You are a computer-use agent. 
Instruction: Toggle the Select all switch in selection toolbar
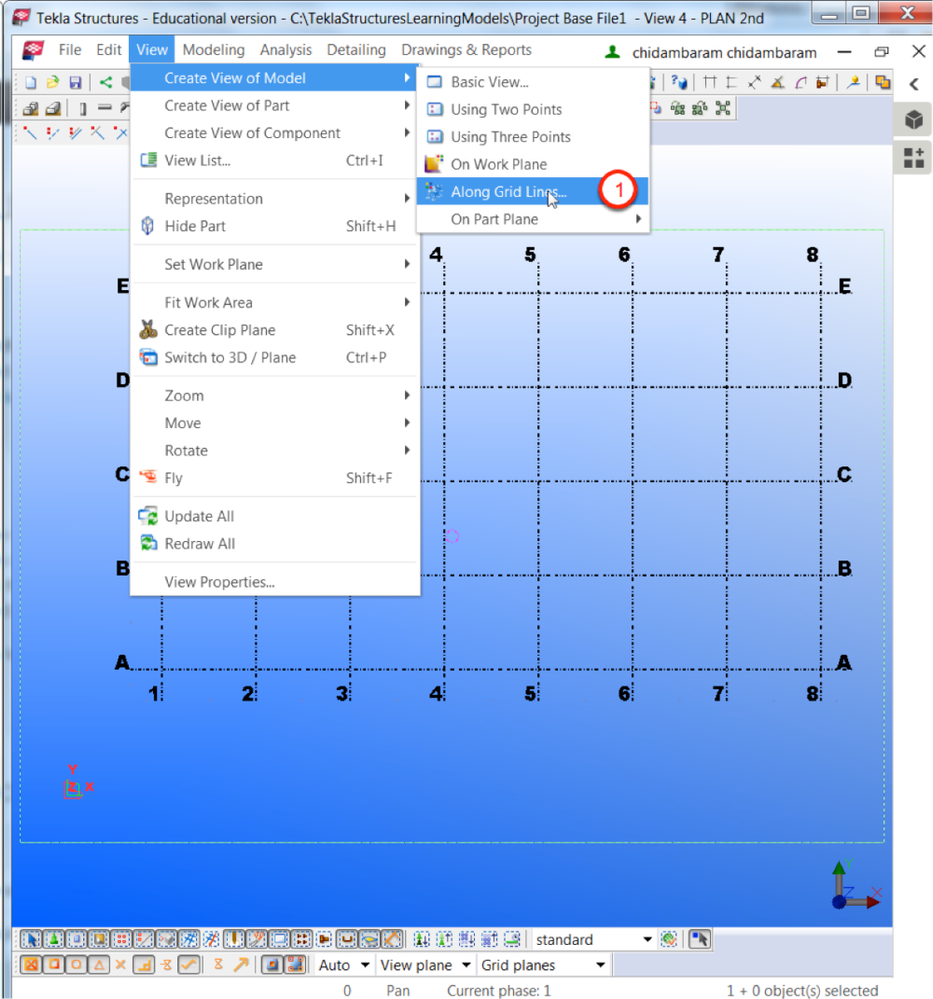[31, 939]
